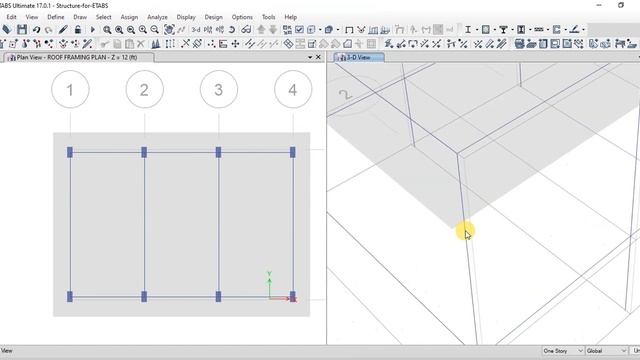Open the Options menu
Viewport: 640px width, 360px height.
(242, 17)
